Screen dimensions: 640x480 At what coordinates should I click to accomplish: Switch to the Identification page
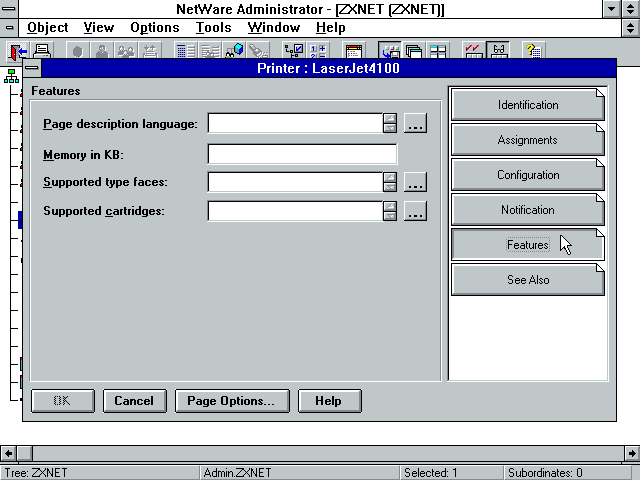pos(528,105)
